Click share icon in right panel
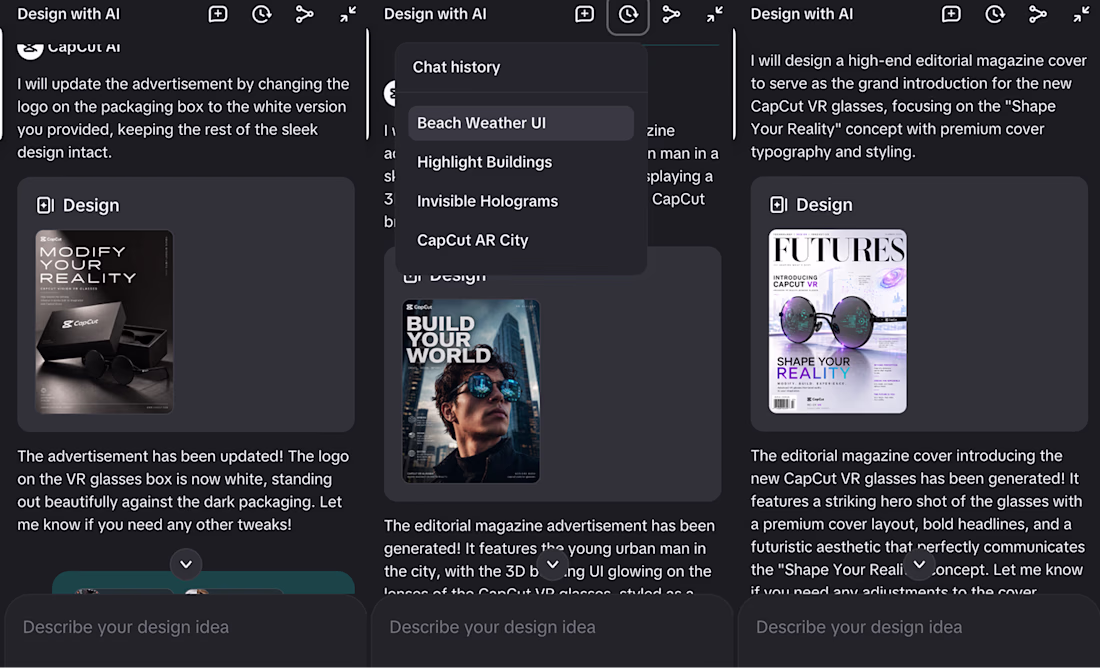The width and height of the screenshot is (1100, 668). pos(1038,14)
